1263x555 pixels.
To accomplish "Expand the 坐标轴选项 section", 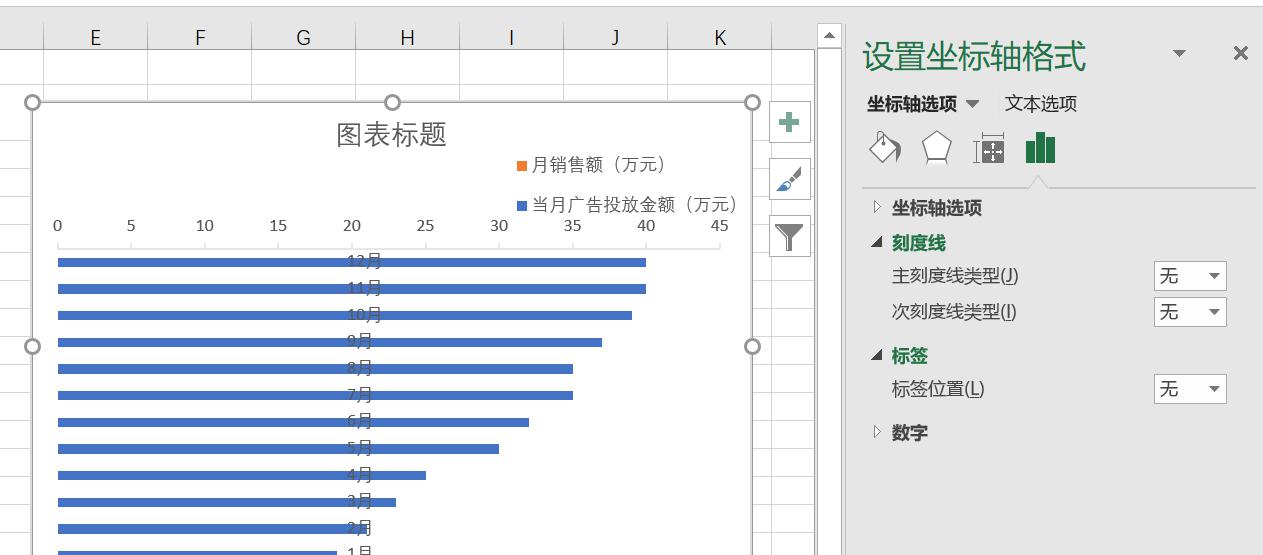I will [877, 207].
